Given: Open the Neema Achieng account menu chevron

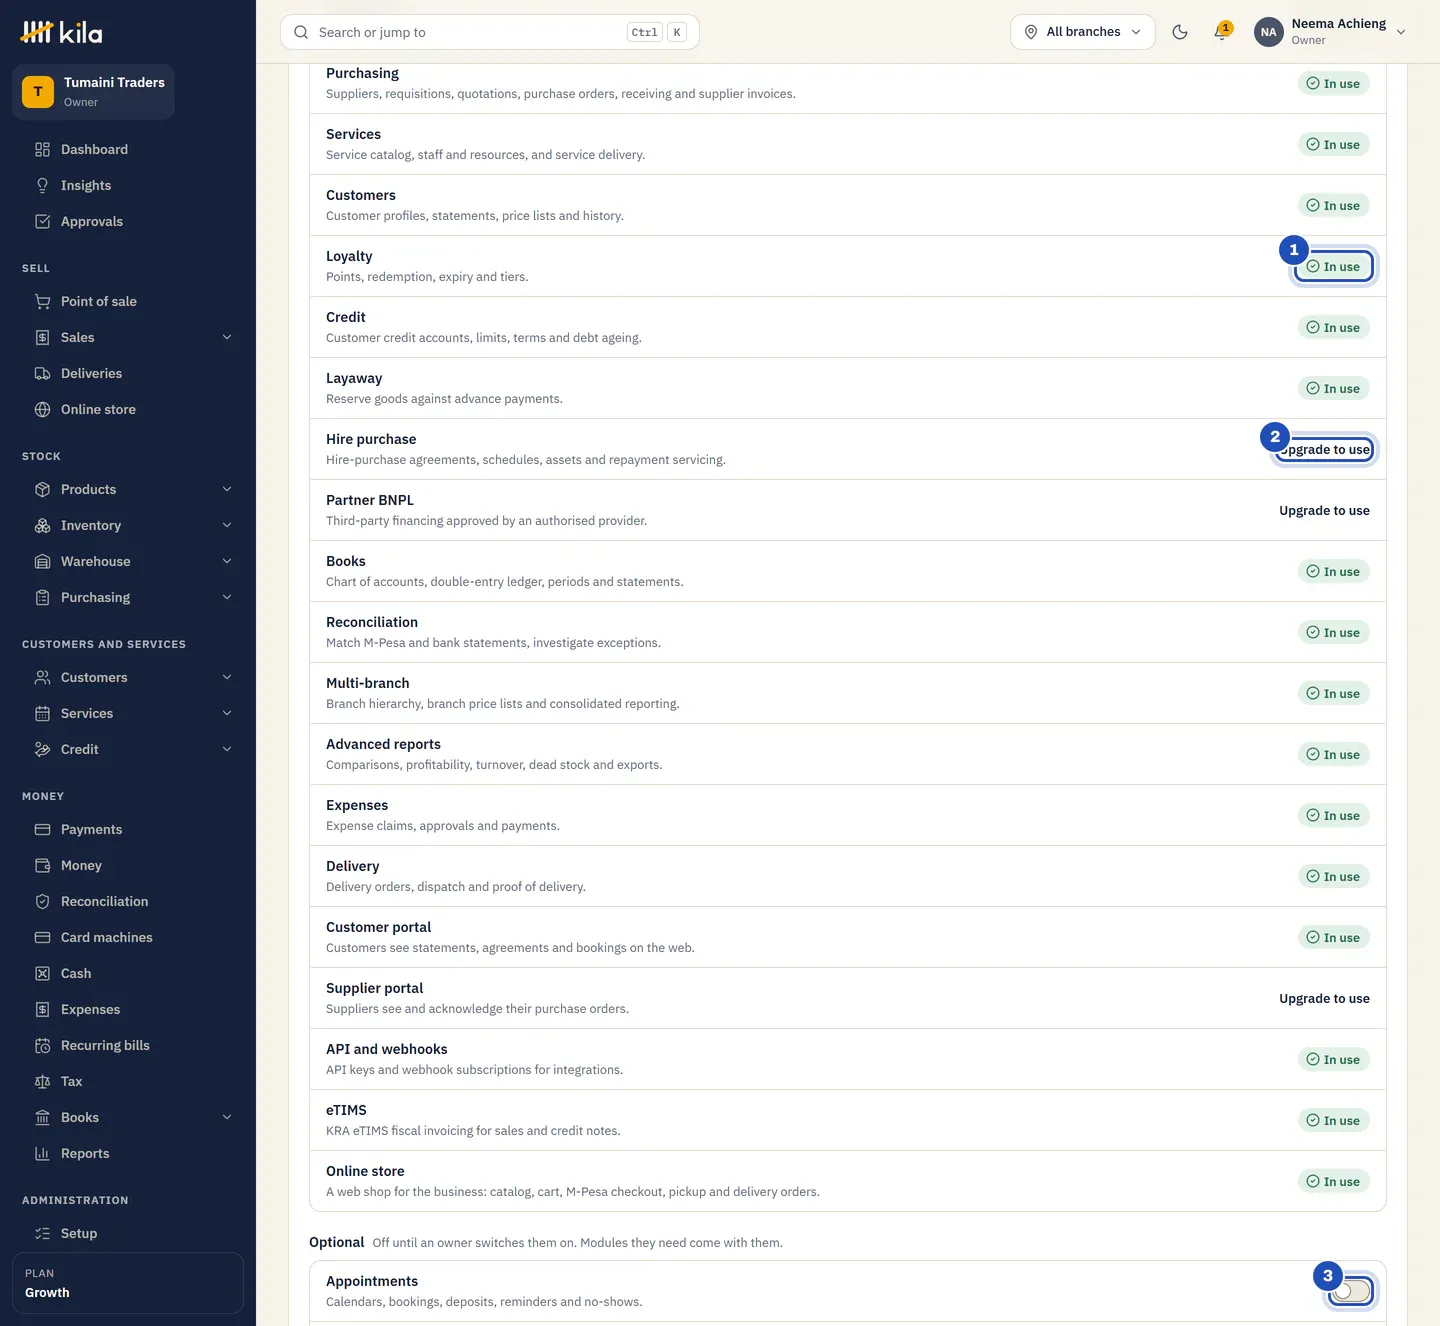Looking at the screenshot, I should coord(1401,32).
